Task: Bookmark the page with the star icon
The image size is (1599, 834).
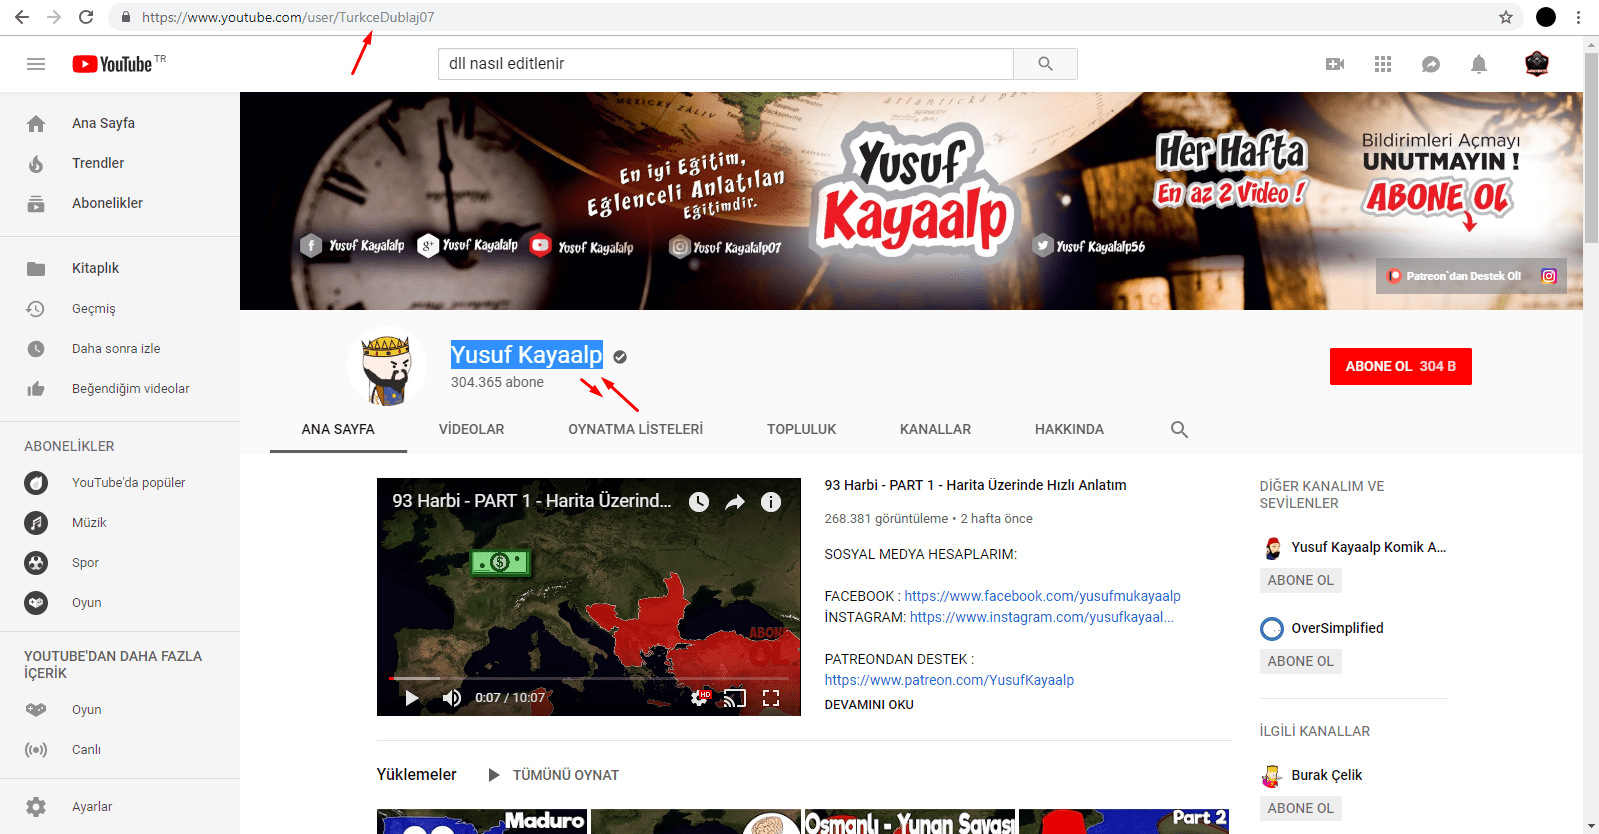Action: (1506, 17)
